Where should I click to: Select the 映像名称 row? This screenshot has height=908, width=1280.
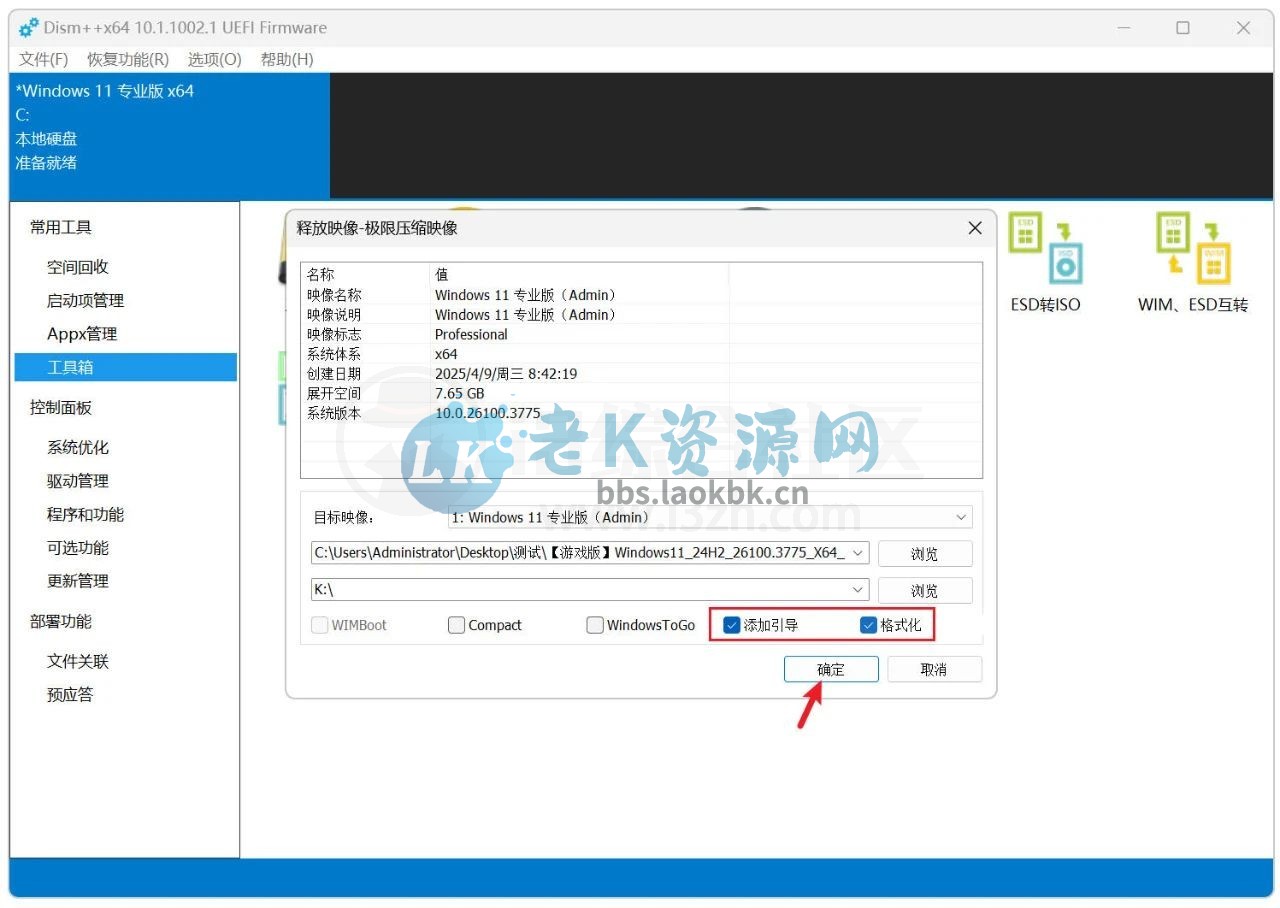pyautogui.click(x=641, y=295)
